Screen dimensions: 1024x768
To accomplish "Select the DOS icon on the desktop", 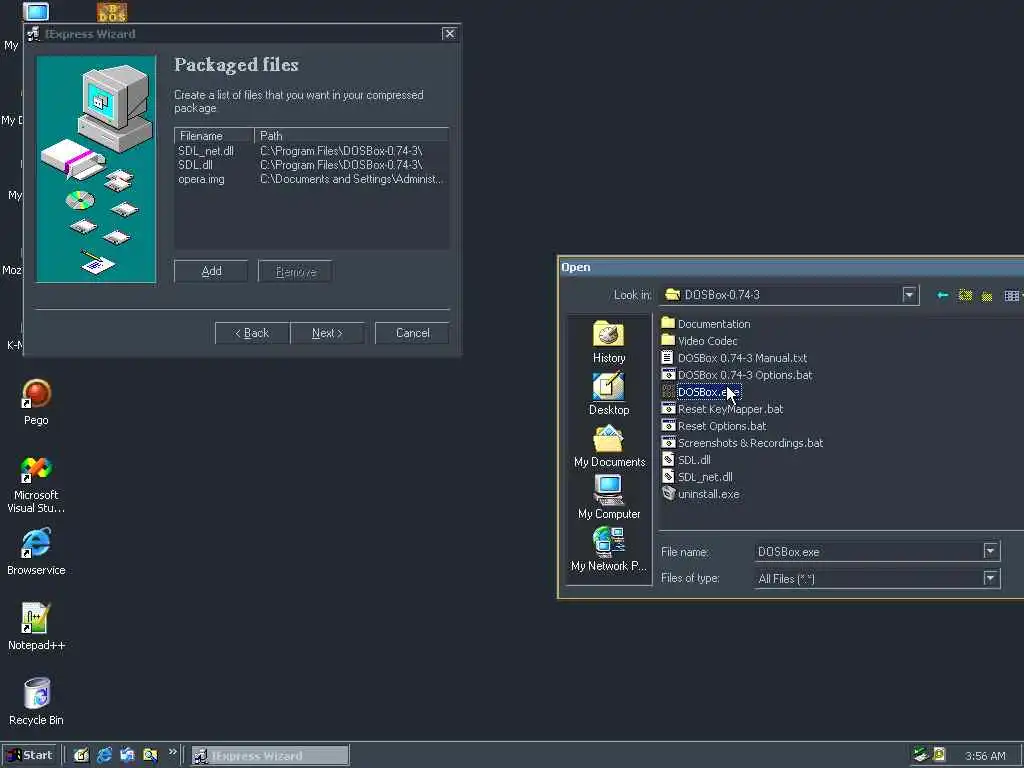I will 112,12.
